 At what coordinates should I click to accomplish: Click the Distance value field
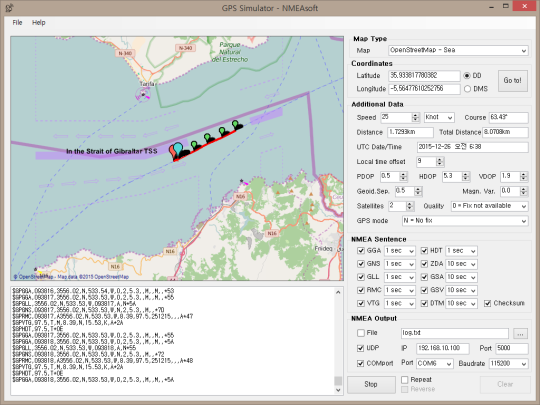tap(411, 132)
